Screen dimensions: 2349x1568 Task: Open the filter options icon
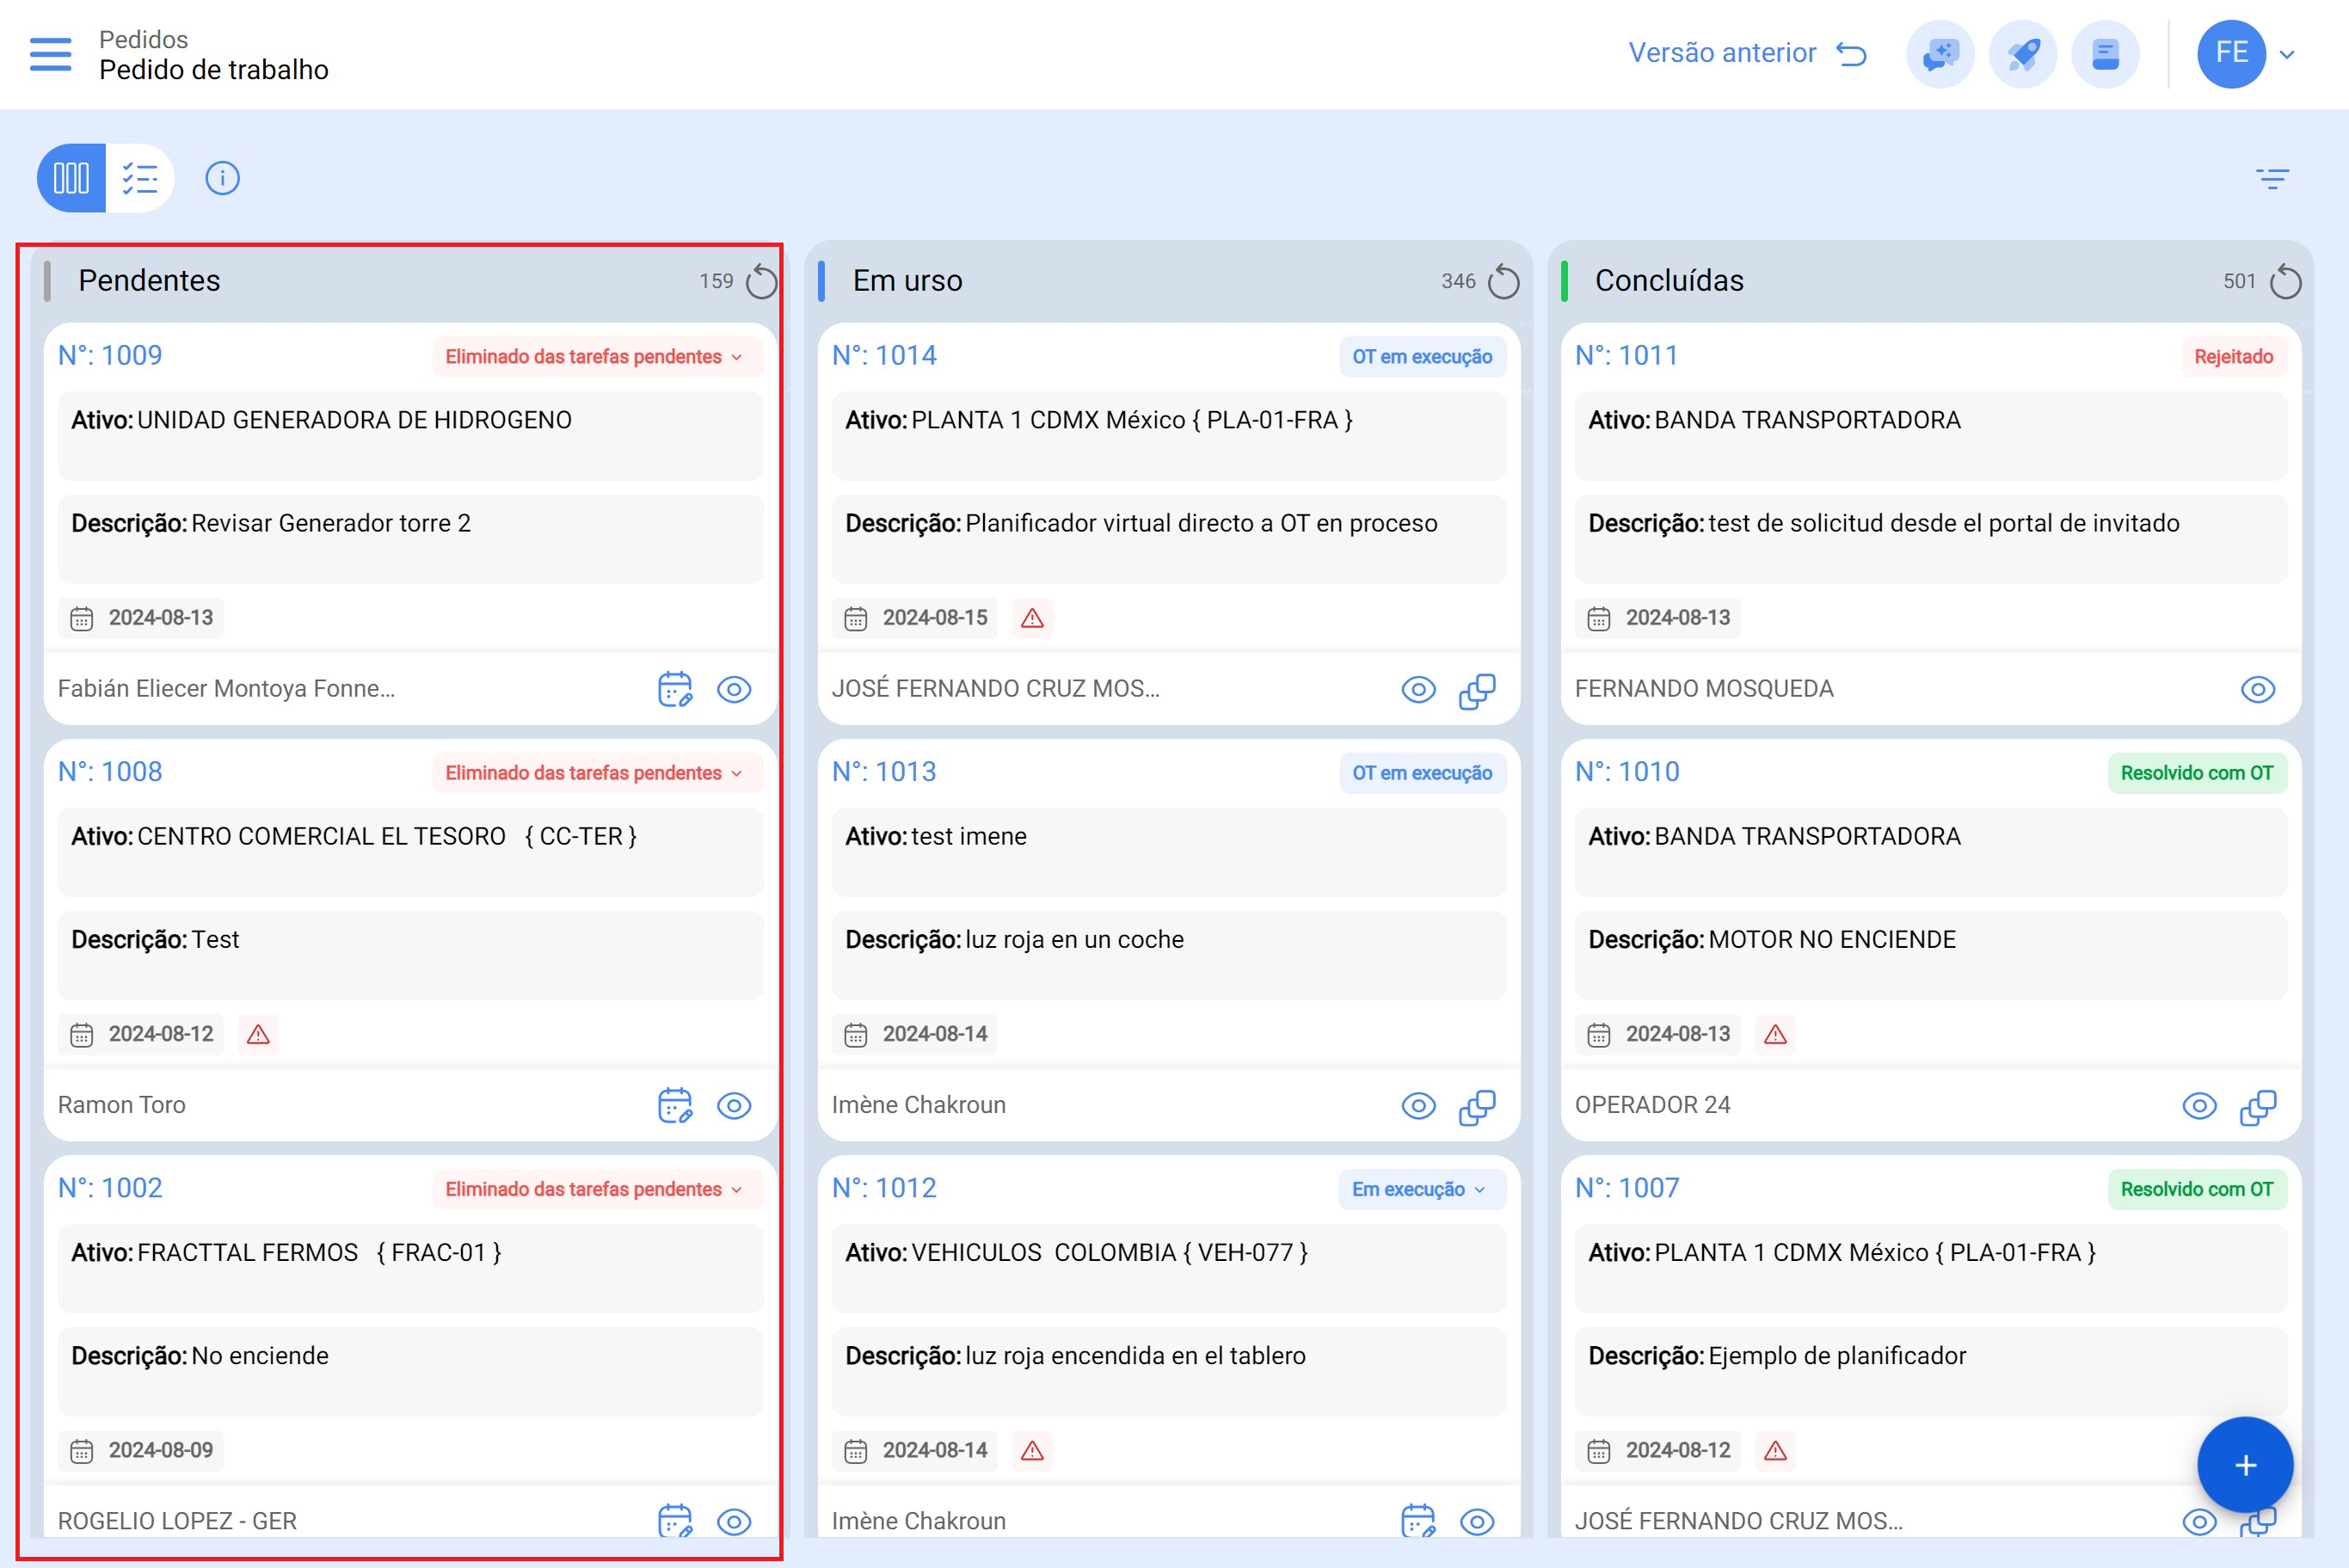pos(2272,179)
